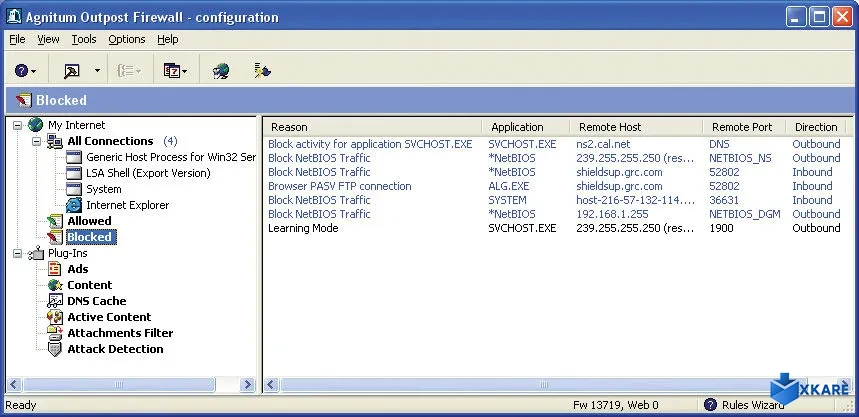859x417 pixels.
Task: Click the 192.168.1.255 remote host cell
Action: tap(612, 214)
